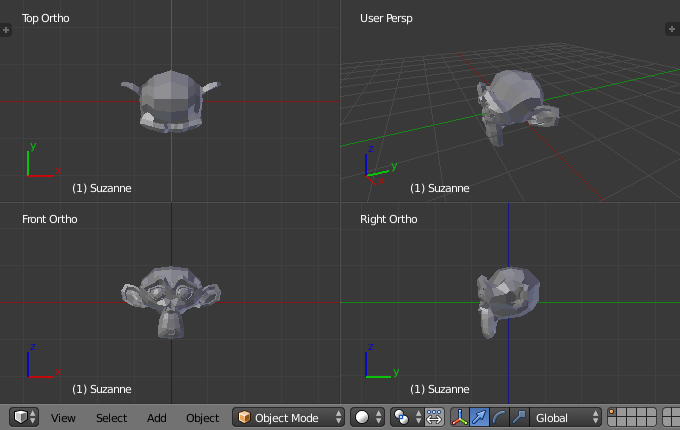
Task: Toggle the 3D manipulator axes widget
Action: pos(460,417)
